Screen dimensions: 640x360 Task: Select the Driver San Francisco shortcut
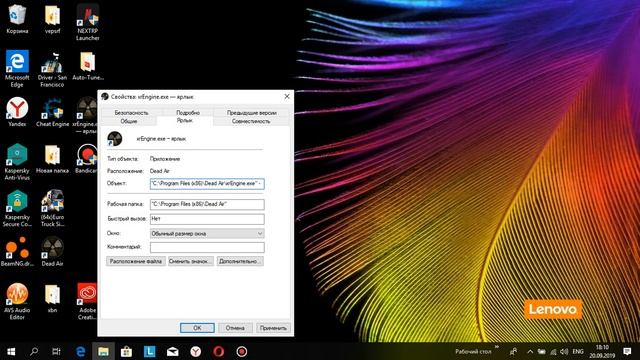[x=52, y=69]
